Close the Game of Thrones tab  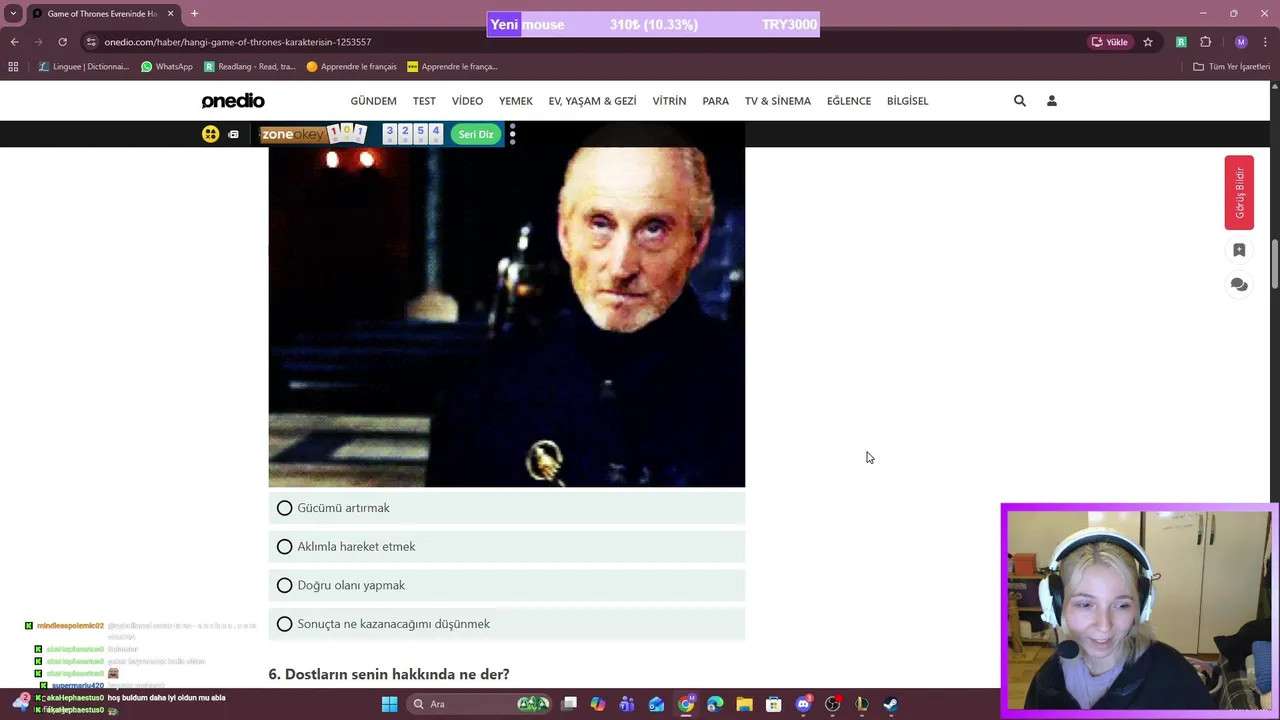tap(170, 13)
